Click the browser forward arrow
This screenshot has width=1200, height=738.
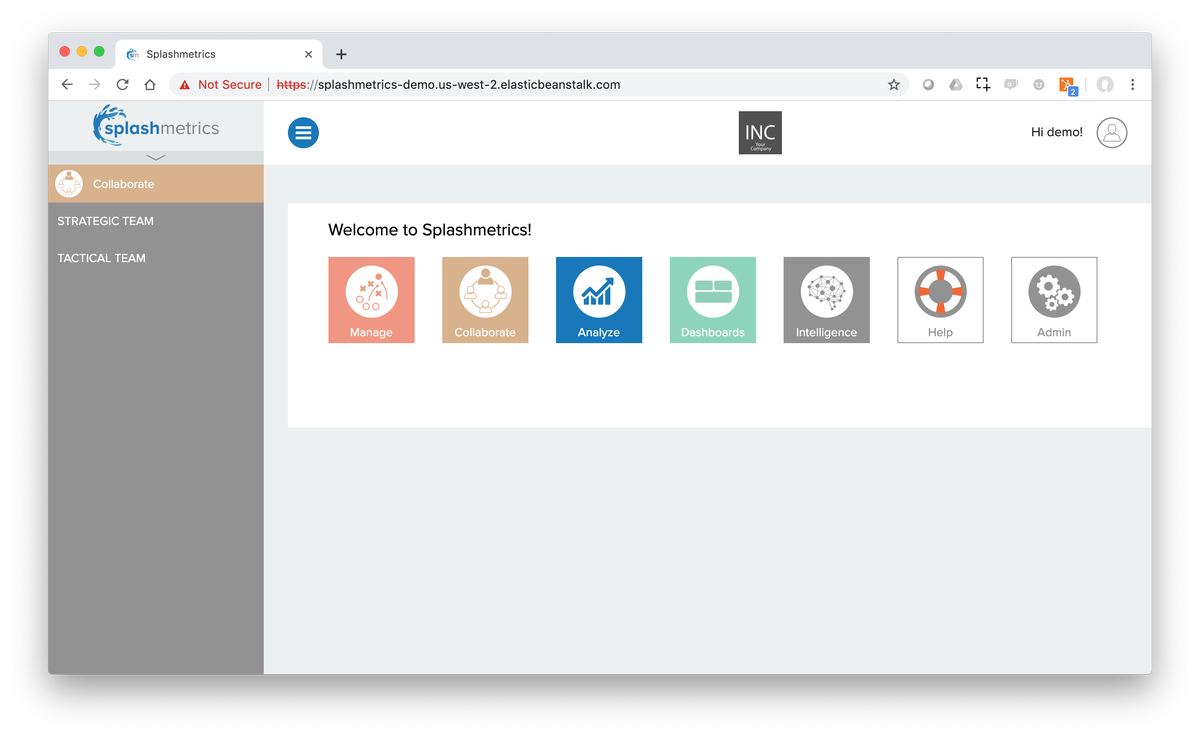click(95, 85)
